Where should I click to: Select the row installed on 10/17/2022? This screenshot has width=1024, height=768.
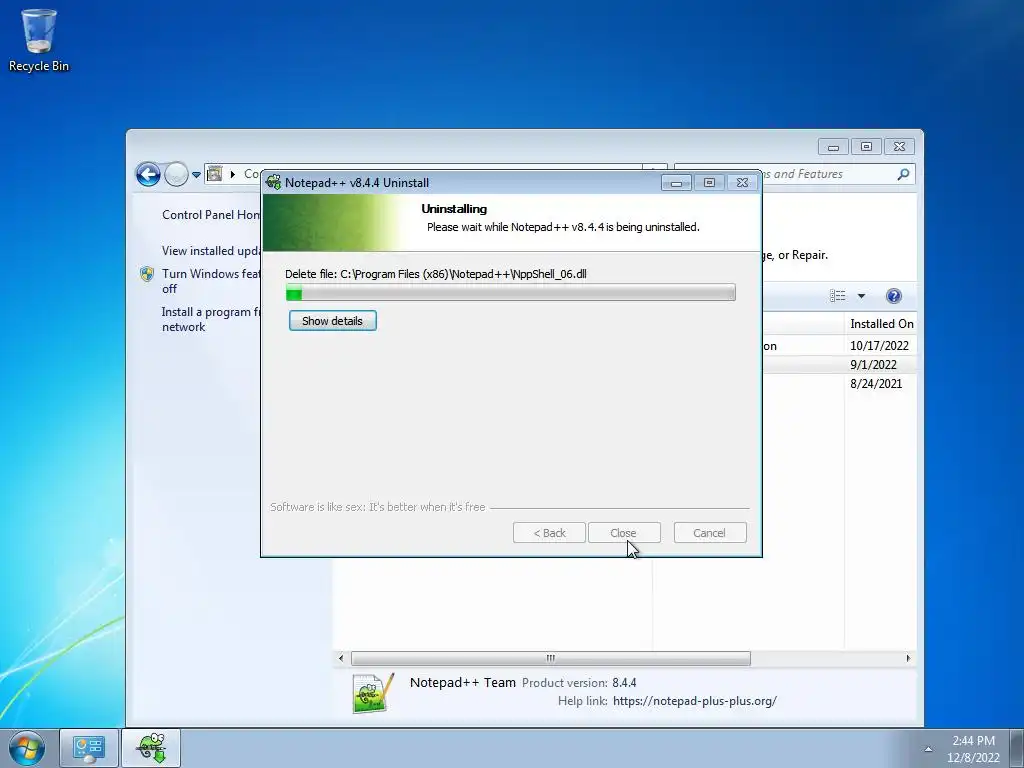(839, 345)
